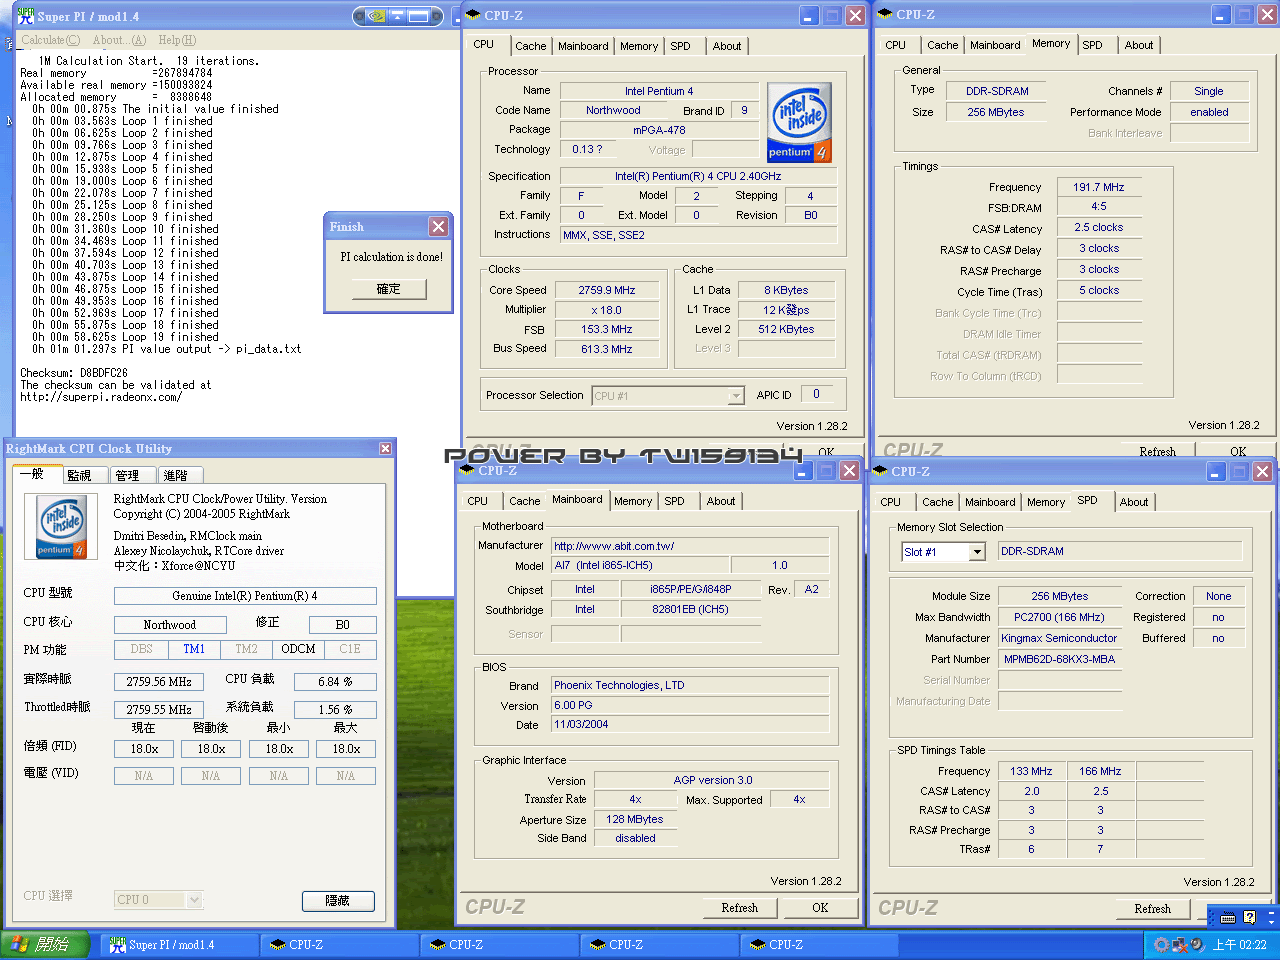Image resolution: width=1280 pixels, height=960 pixels.
Task: Click the C1E indicator in PM 功能 row
Action: (x=350, y=650)
